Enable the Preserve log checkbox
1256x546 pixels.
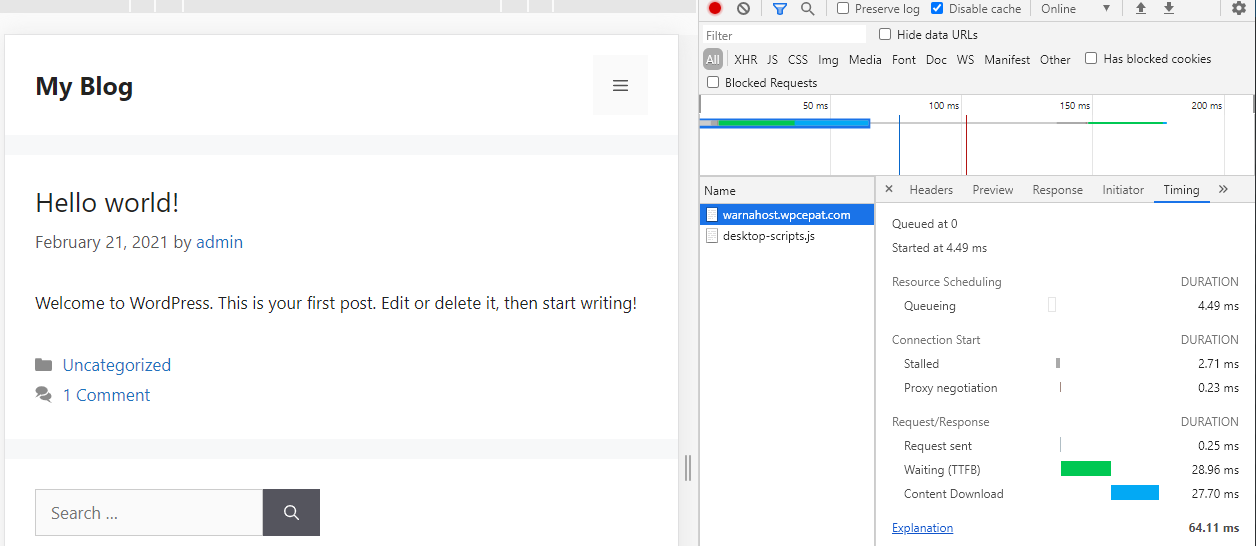pos(843,8)
